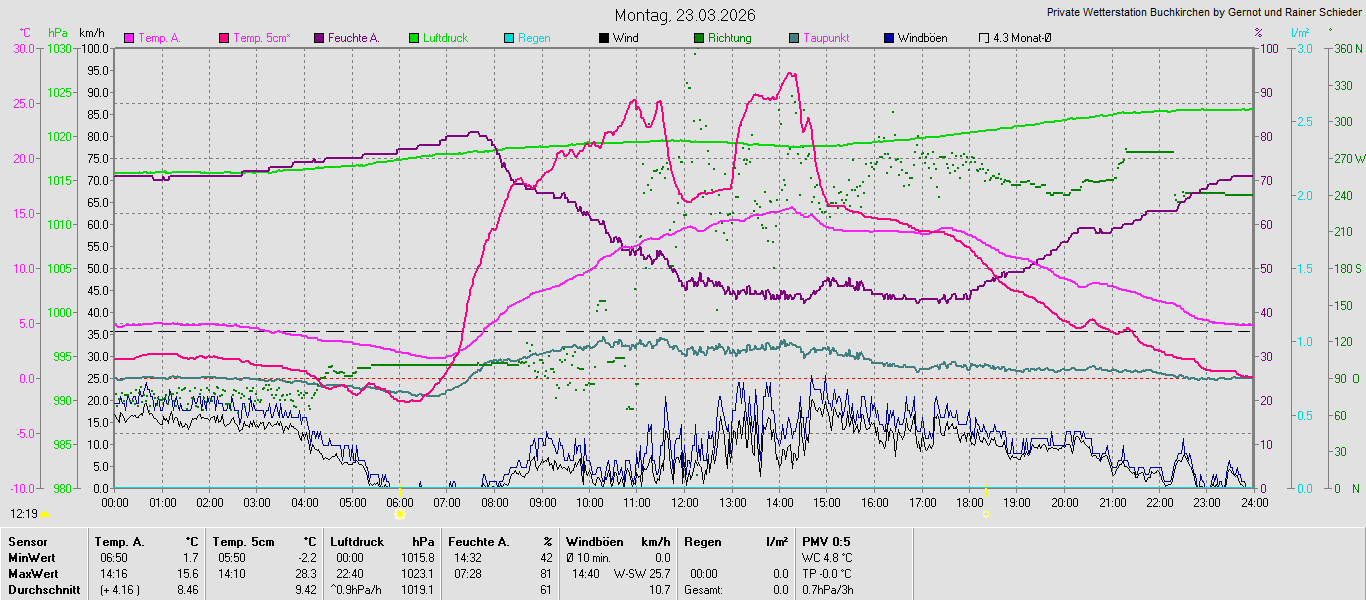Viewport: 1366px width, 600px height.
Task: Click the 12:00 label on time axis
Action: pyautogui.click(x=685, y=502)
